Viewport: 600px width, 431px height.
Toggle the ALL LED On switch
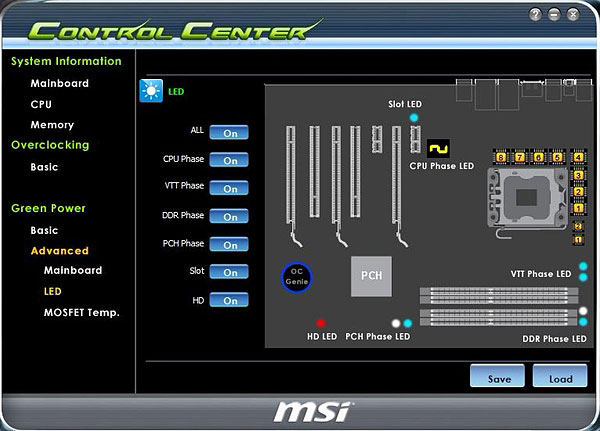tap(229, 132)
